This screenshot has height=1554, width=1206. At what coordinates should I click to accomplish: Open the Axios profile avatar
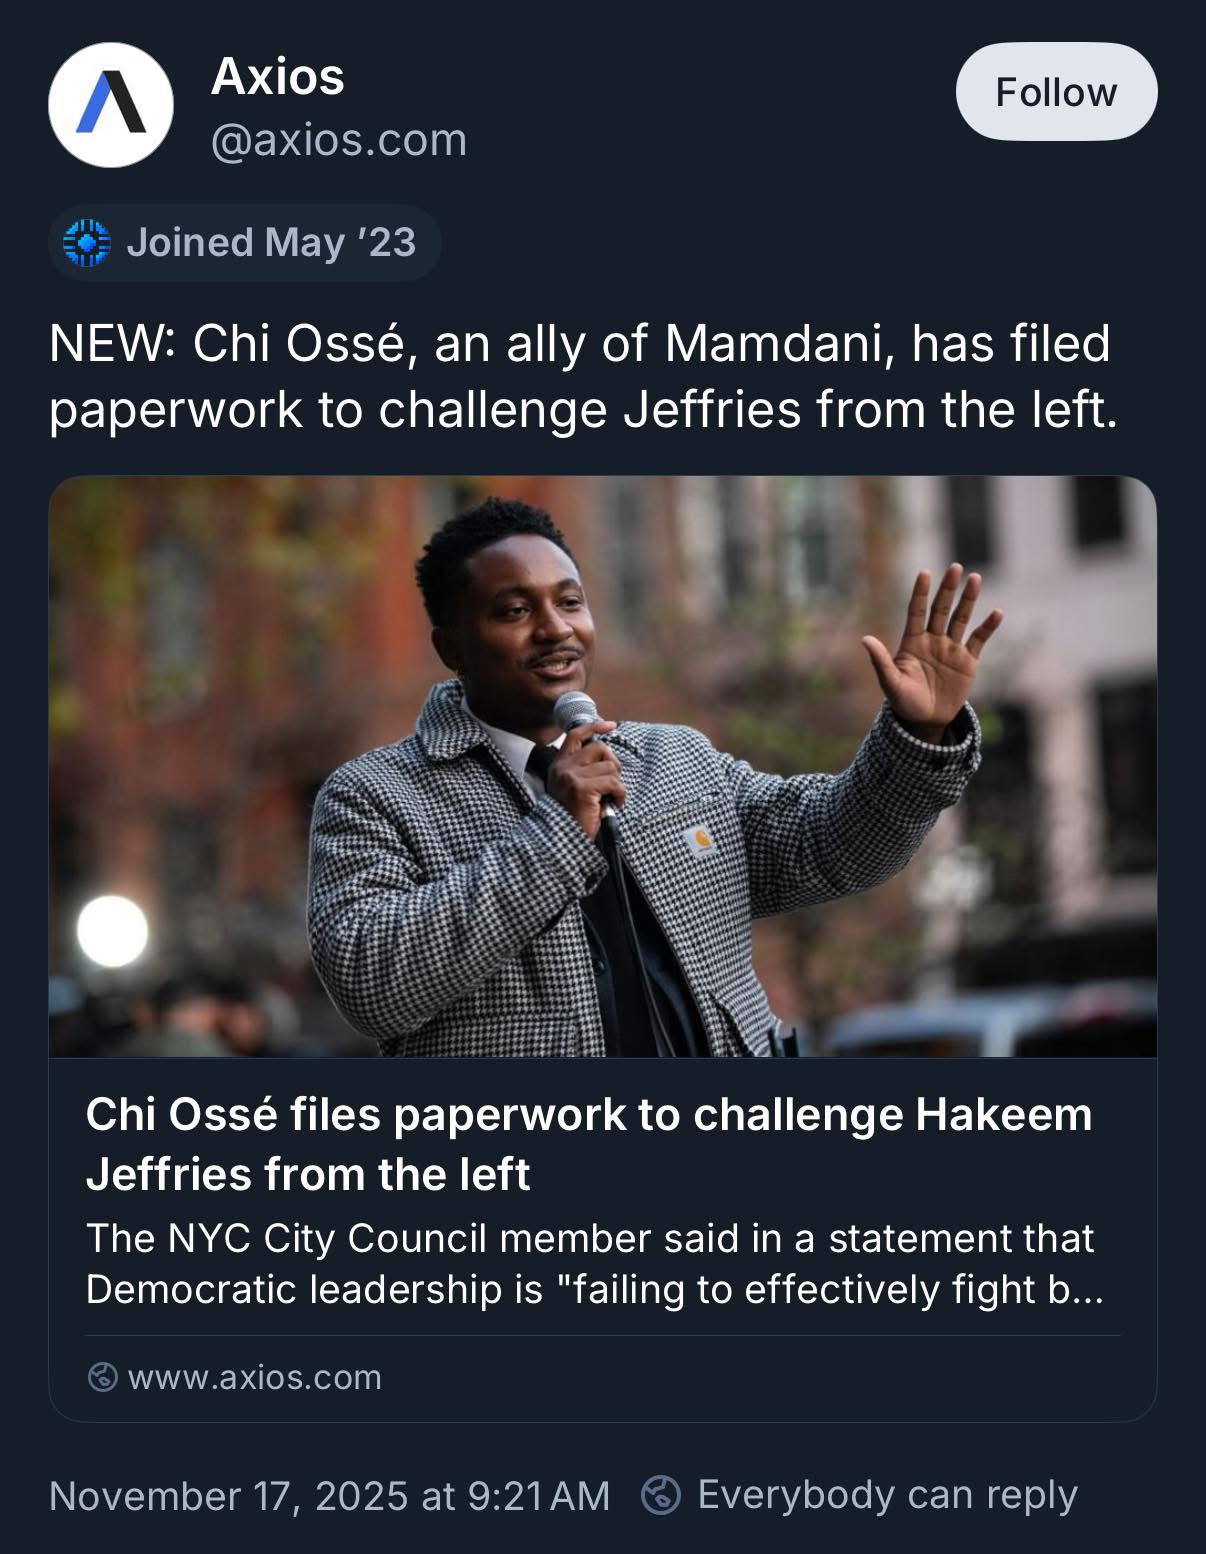pyautogui.click(x=110, y=105)
